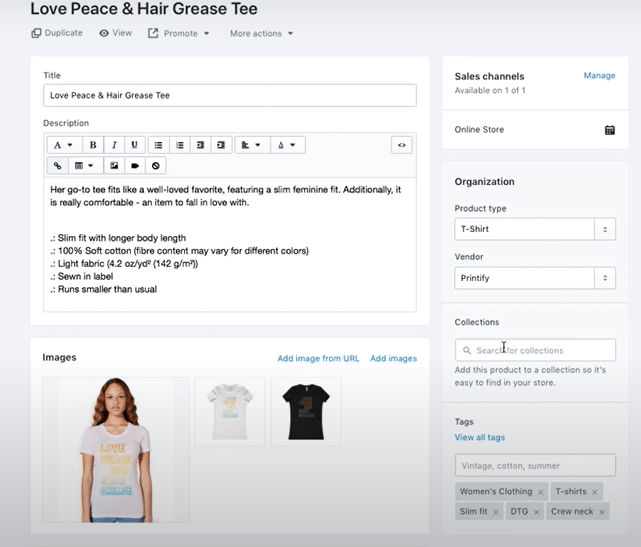Open the More actions dropdown

click(262, 34)
